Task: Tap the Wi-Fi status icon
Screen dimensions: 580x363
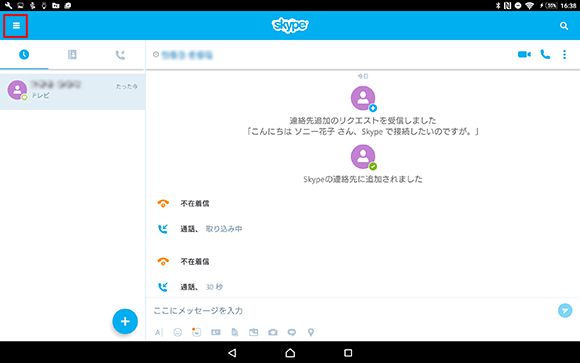Action: [530, 6]
